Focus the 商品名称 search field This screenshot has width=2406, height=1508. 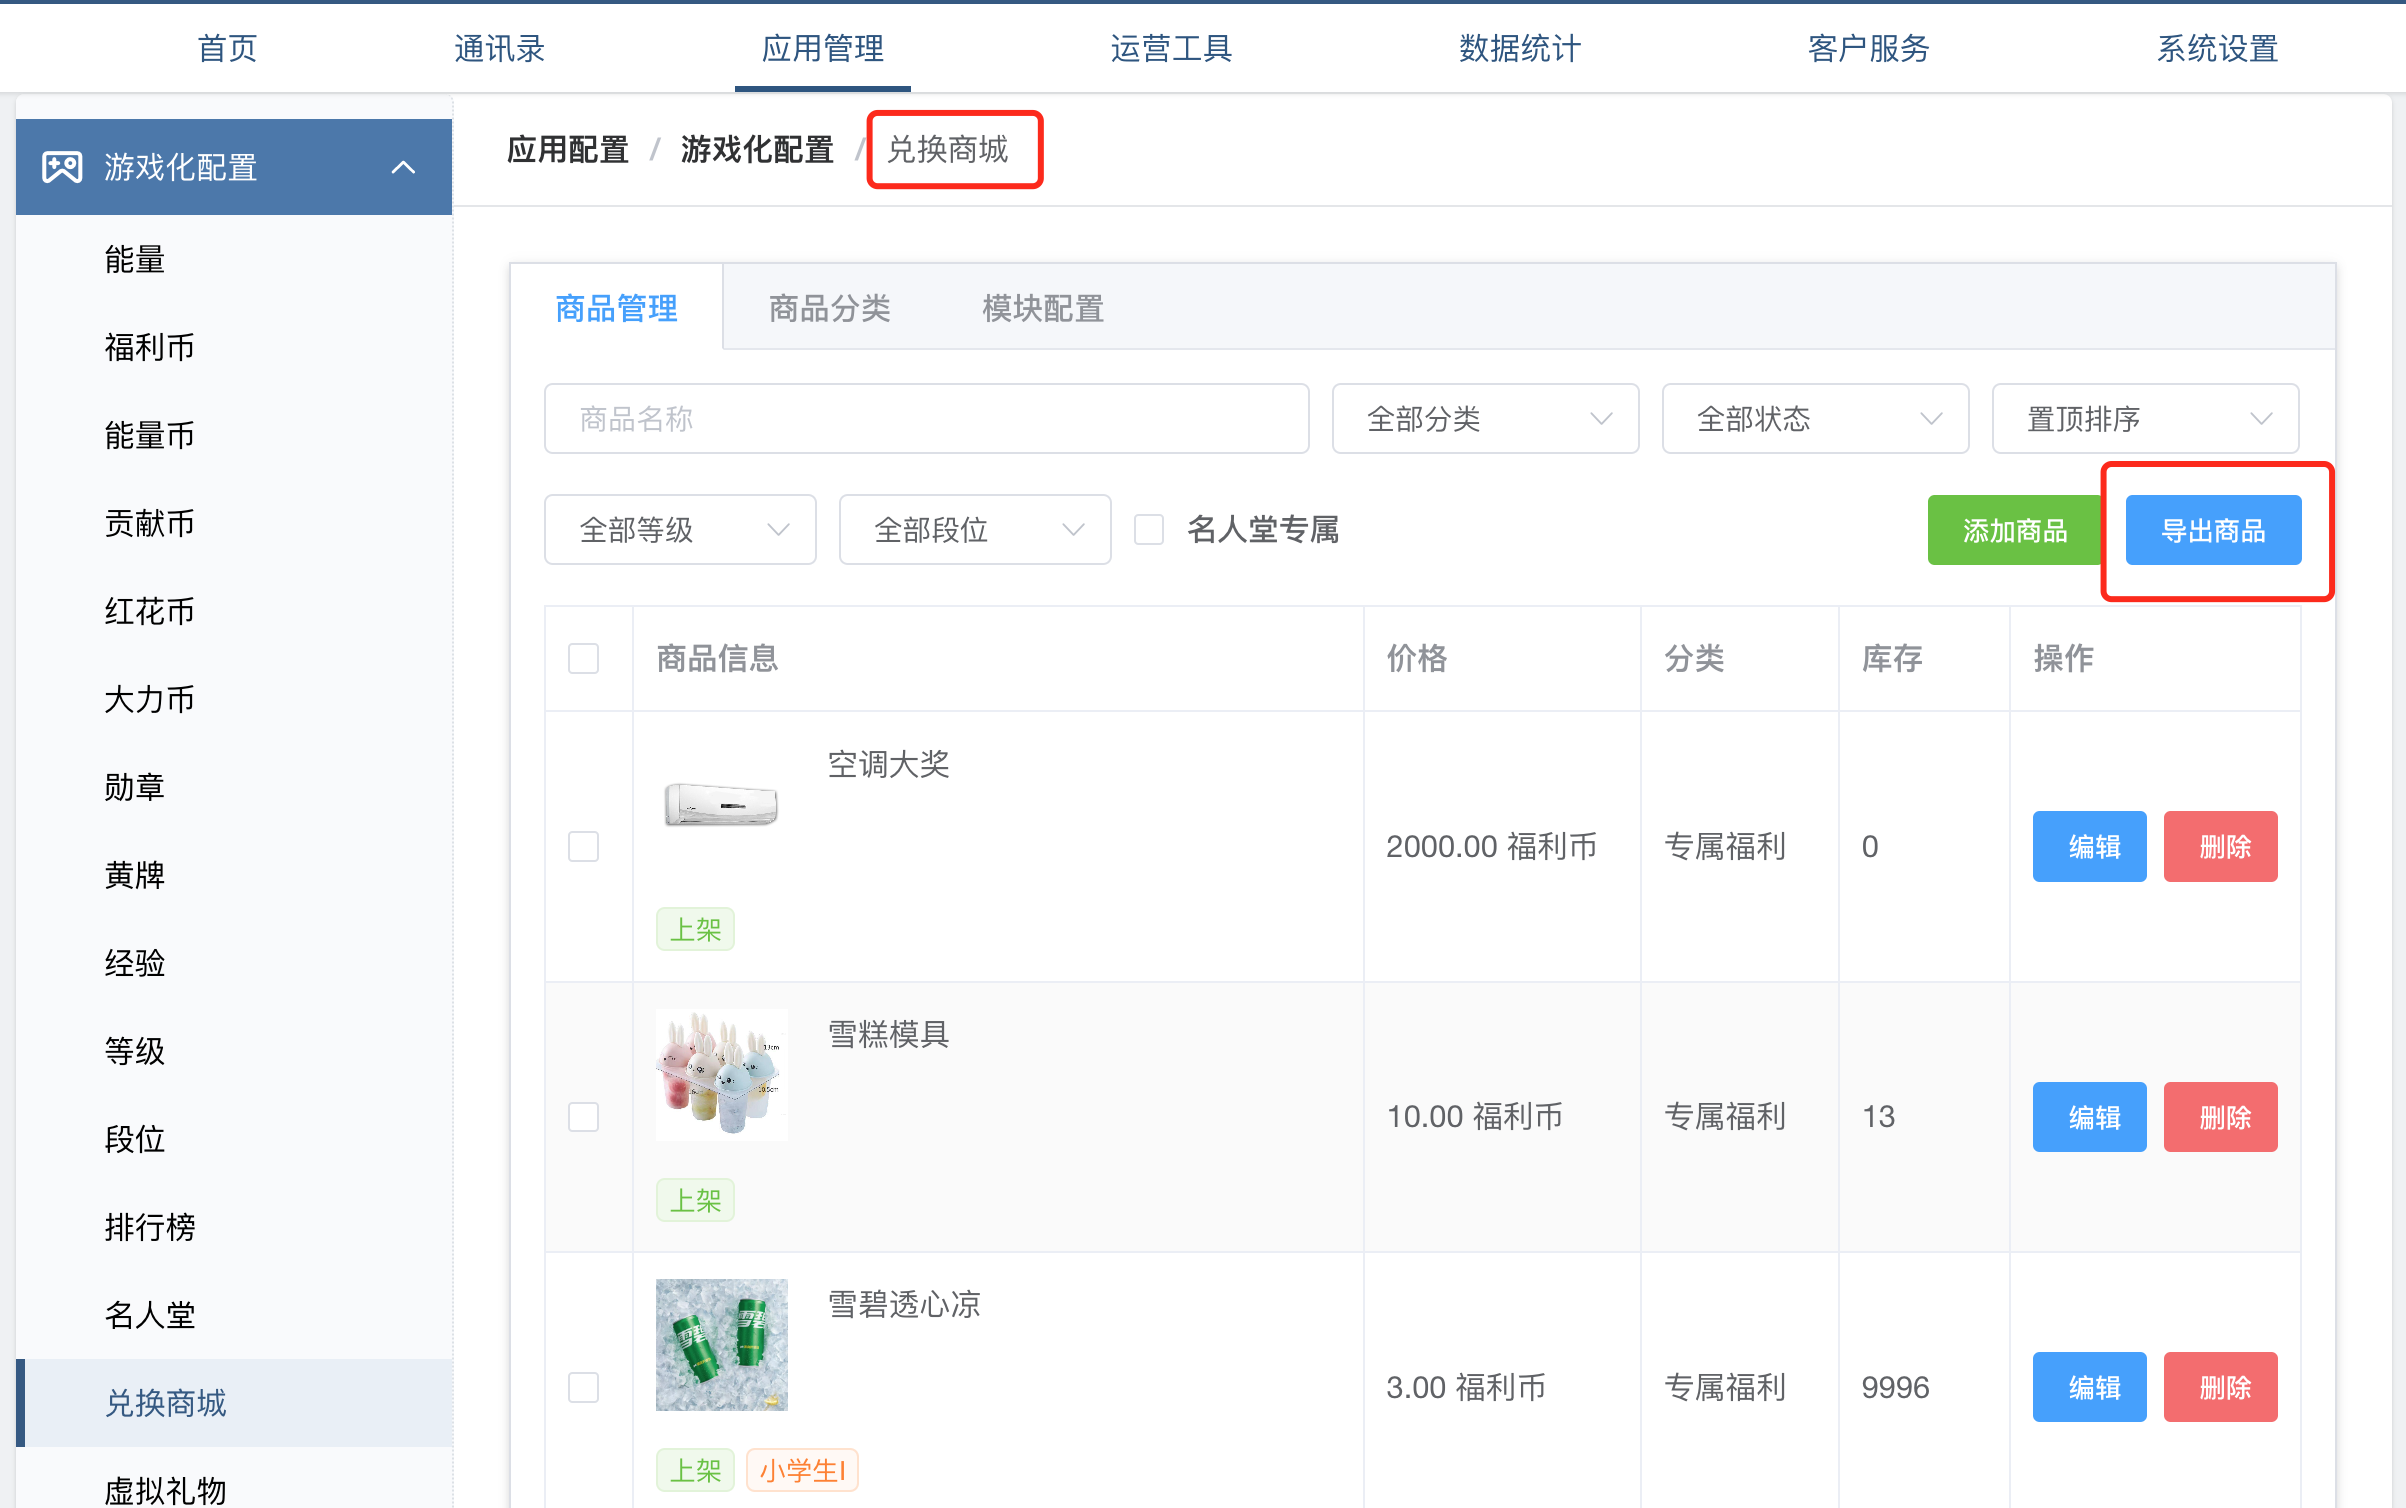pyautogui.click(x=926, y=419)
